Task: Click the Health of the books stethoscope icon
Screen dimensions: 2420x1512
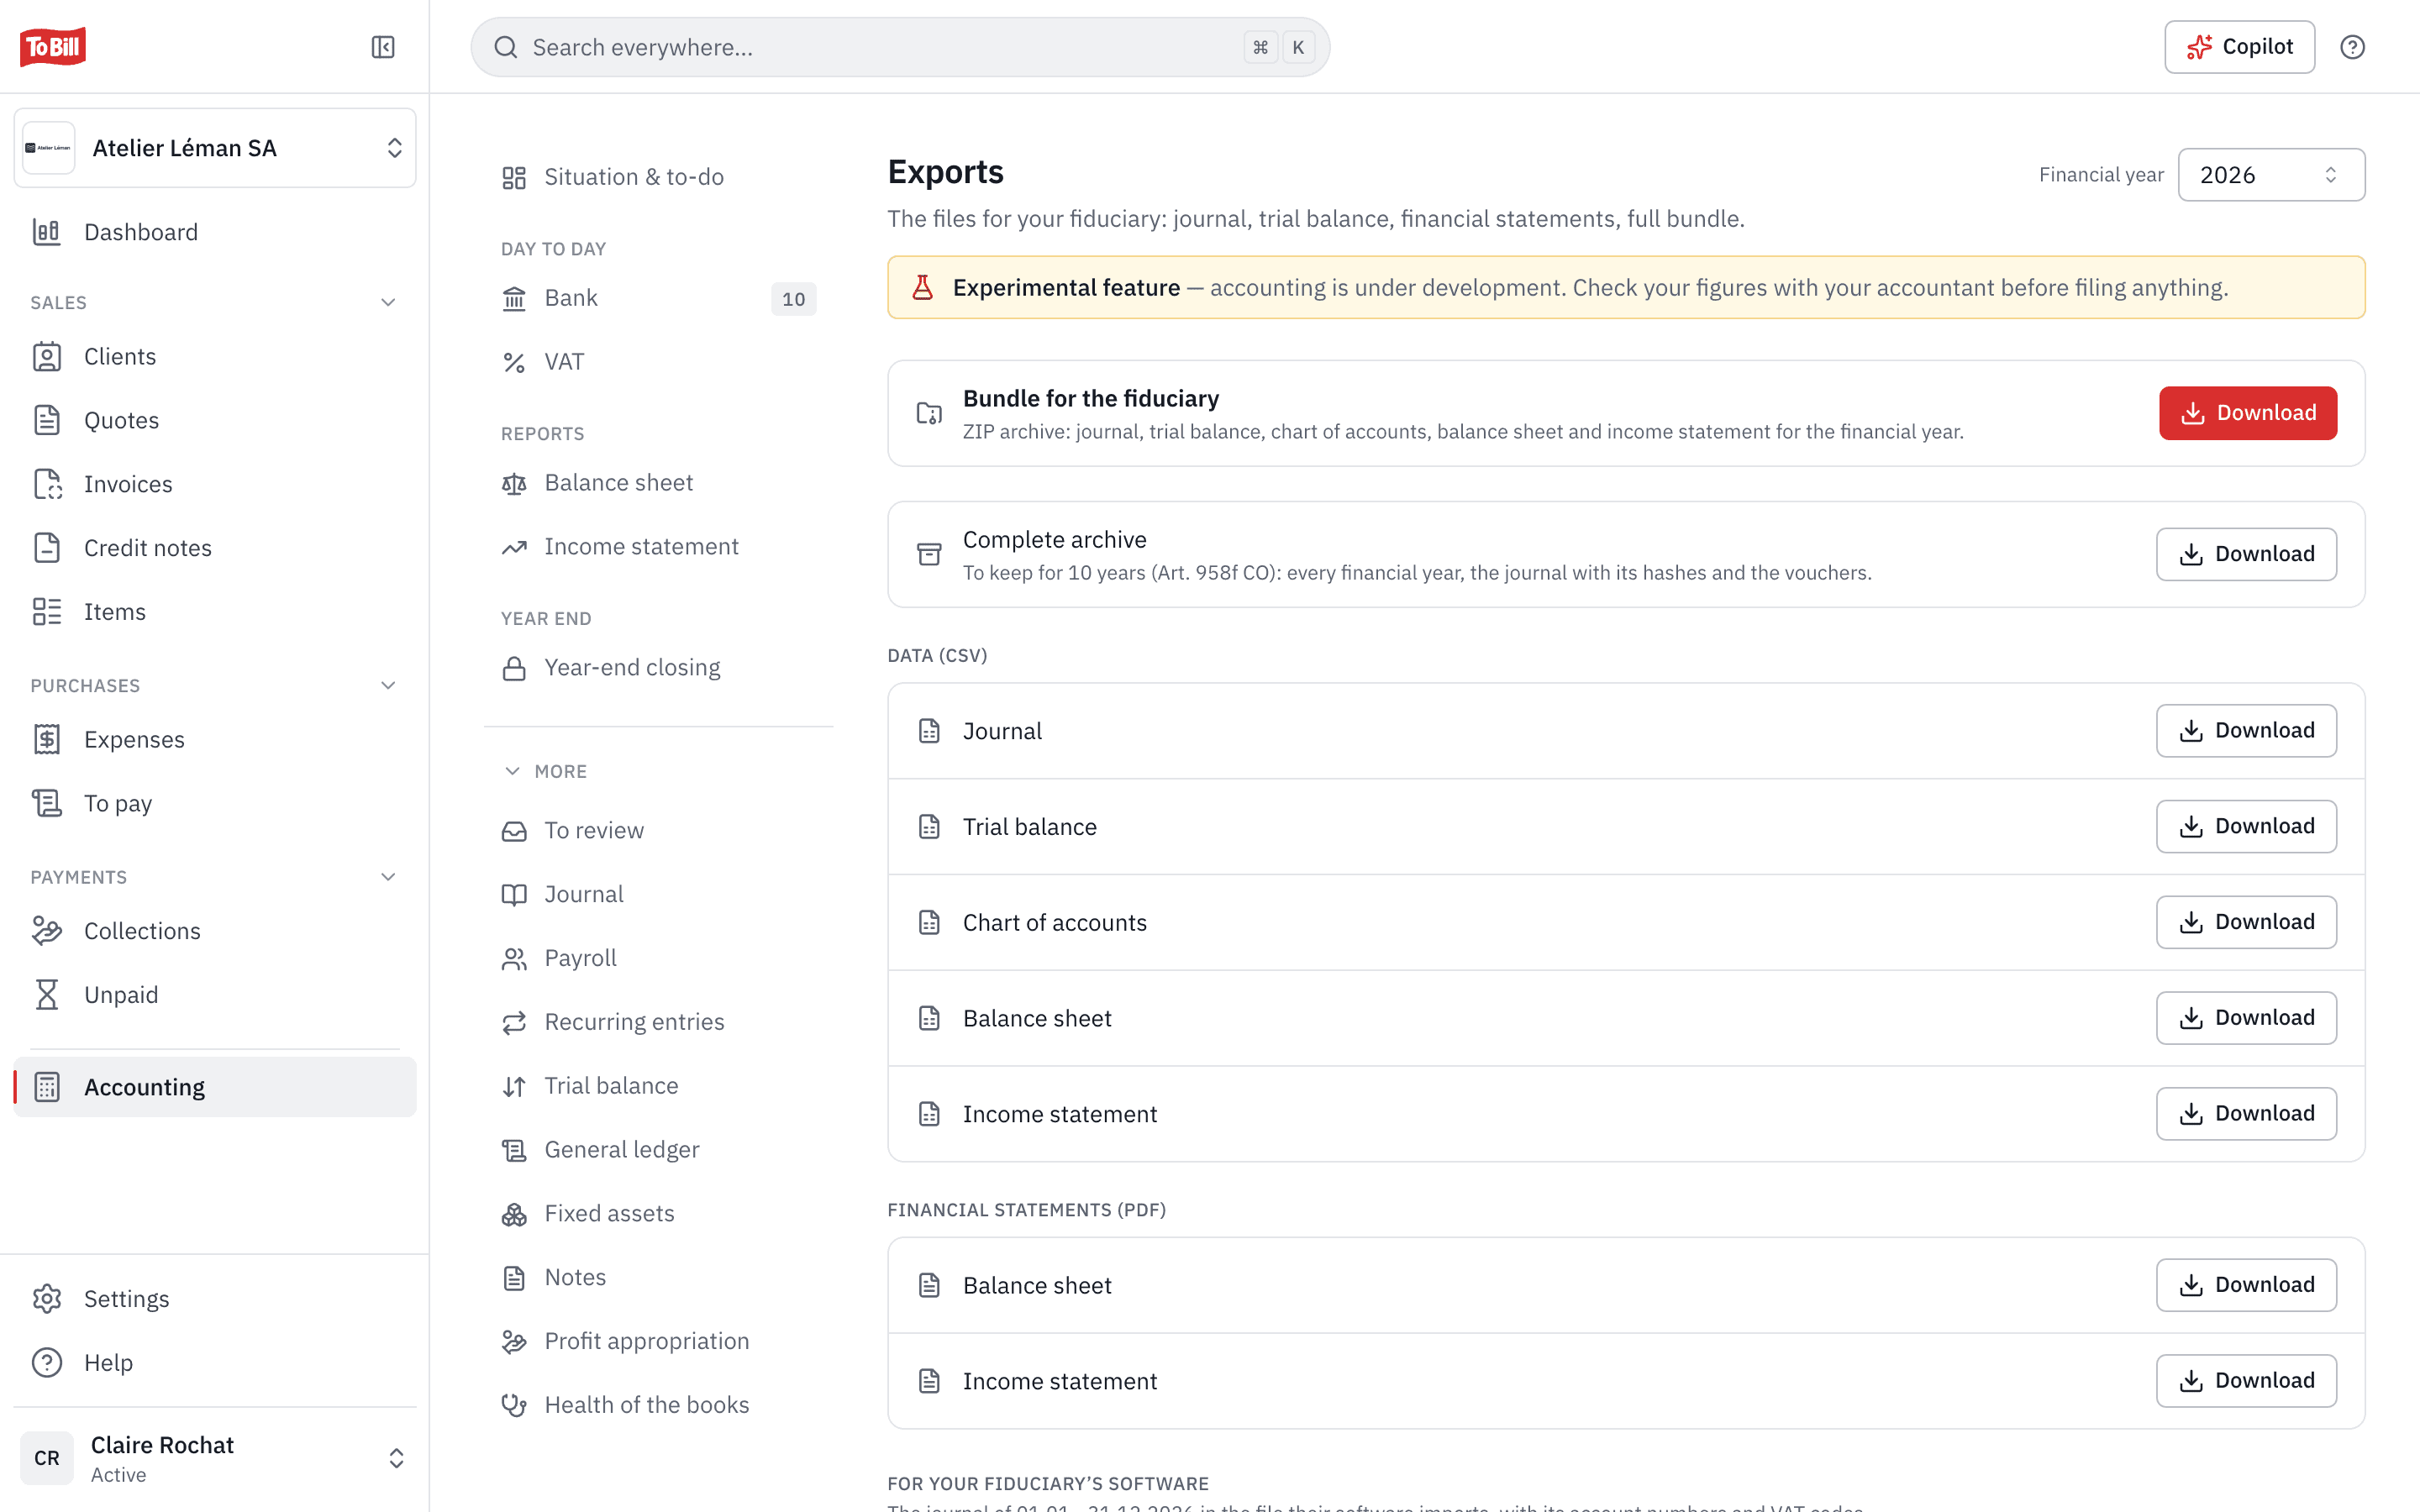Action: coord(514,1405)
